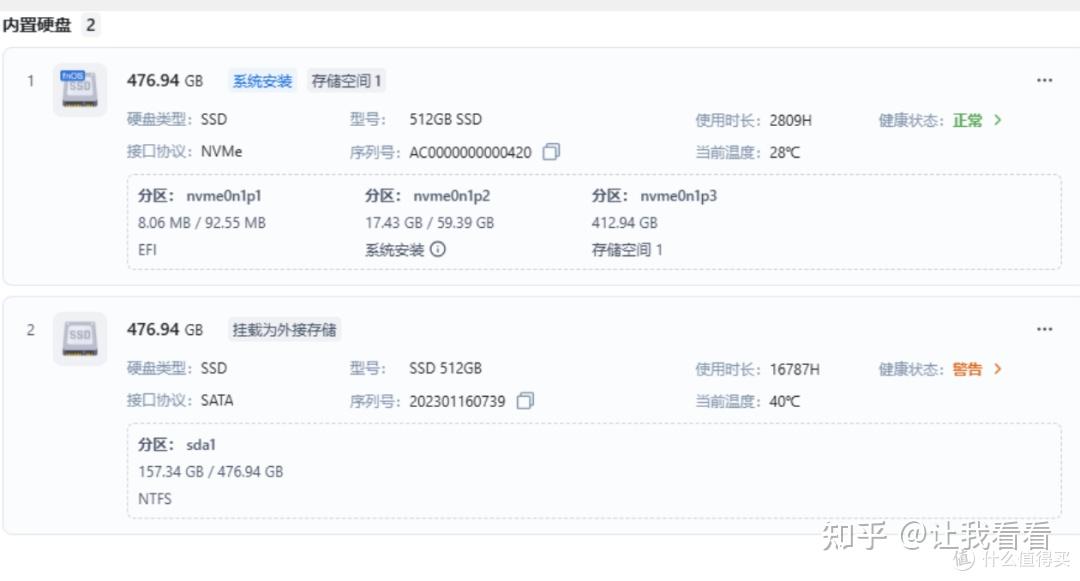Click the 内置硬盘 count badge 2

[90, 25]
